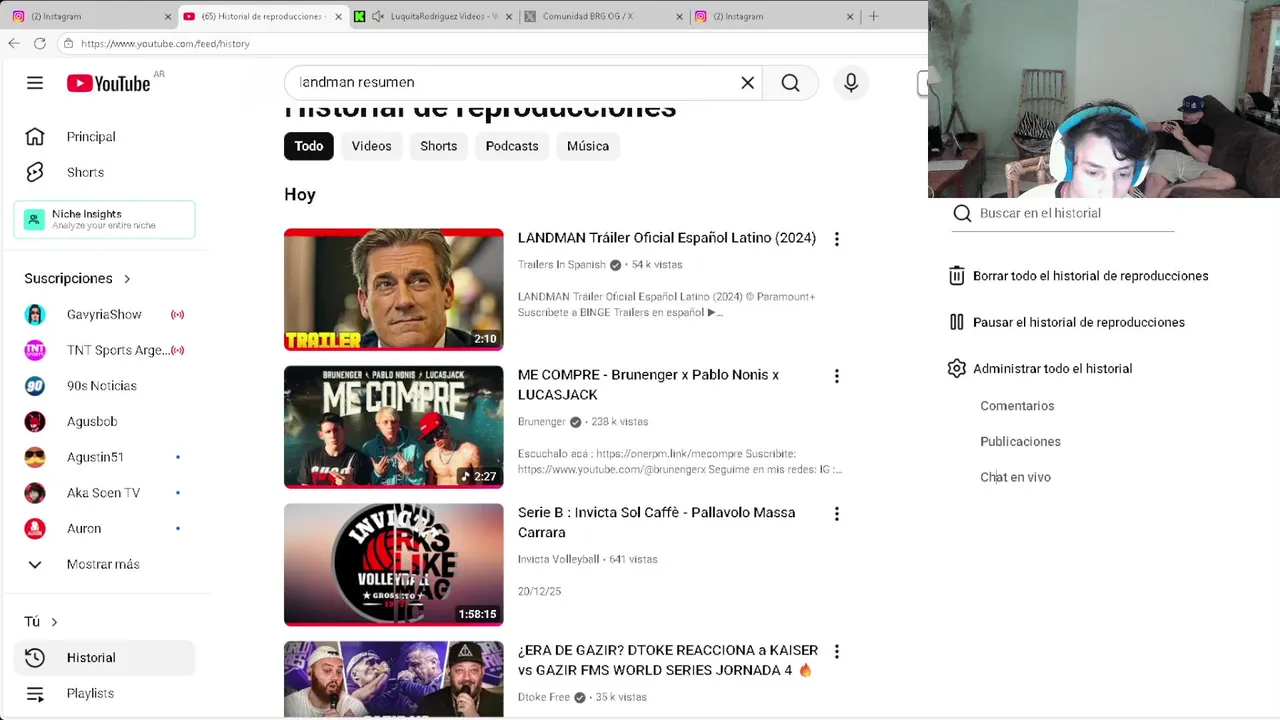
Task: Open a new browser tab with plus icon
Action: click(x=873, y=16)
